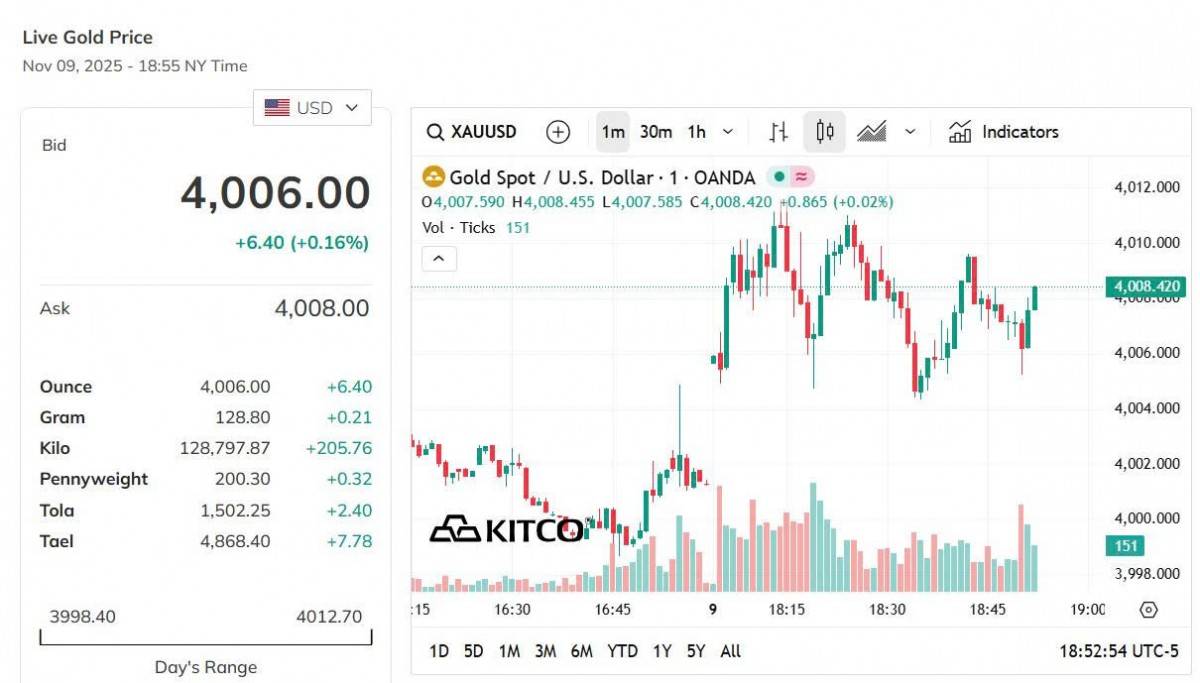Open the Indicators panel
Image resolution: width=1200 pixels, height=683 pixels.
coord(1004,131)
